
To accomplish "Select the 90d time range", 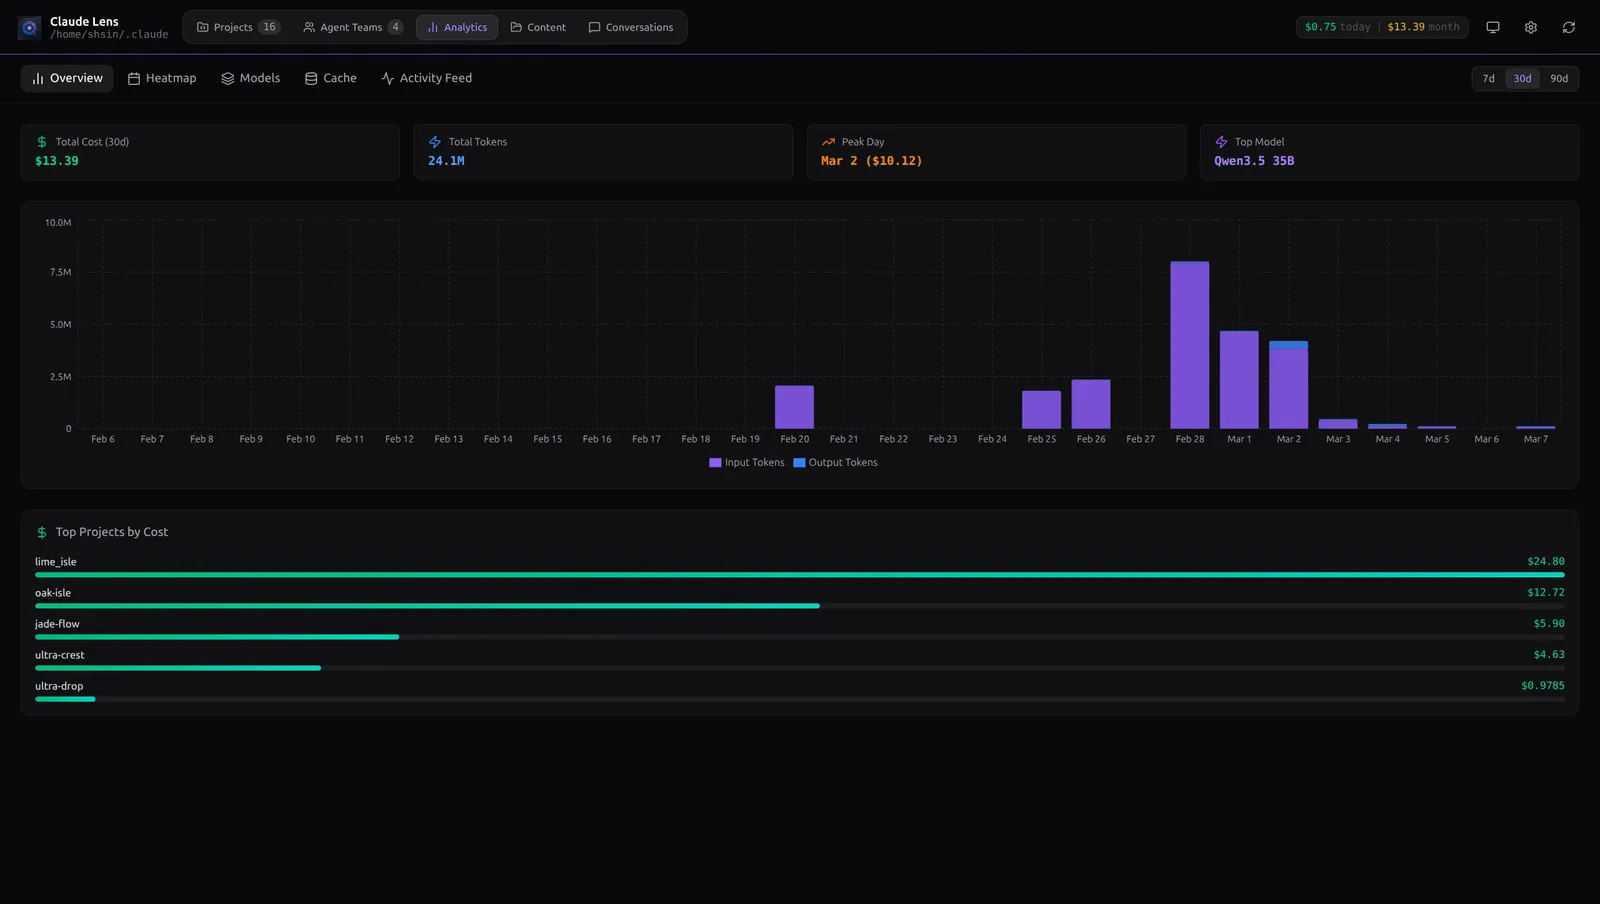I will coord(1557,77).
